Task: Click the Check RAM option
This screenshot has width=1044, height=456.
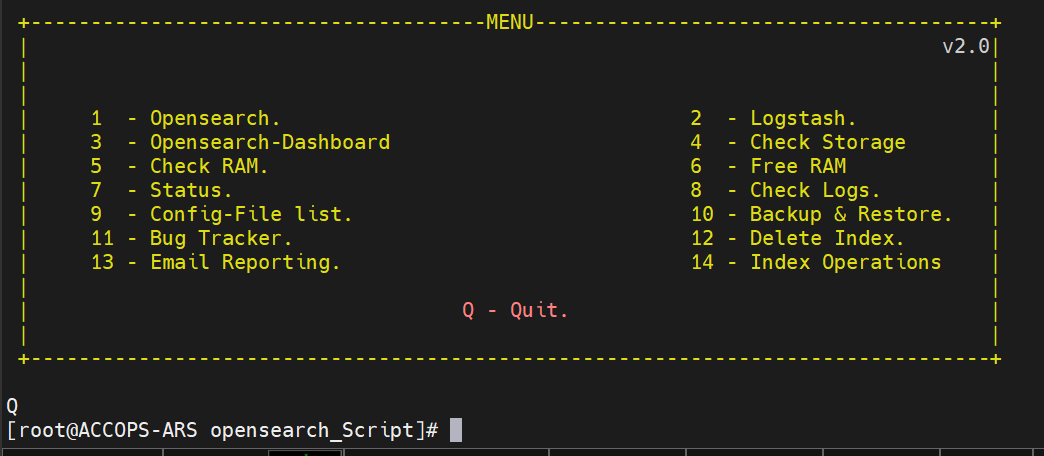Action: coord(179,166)
